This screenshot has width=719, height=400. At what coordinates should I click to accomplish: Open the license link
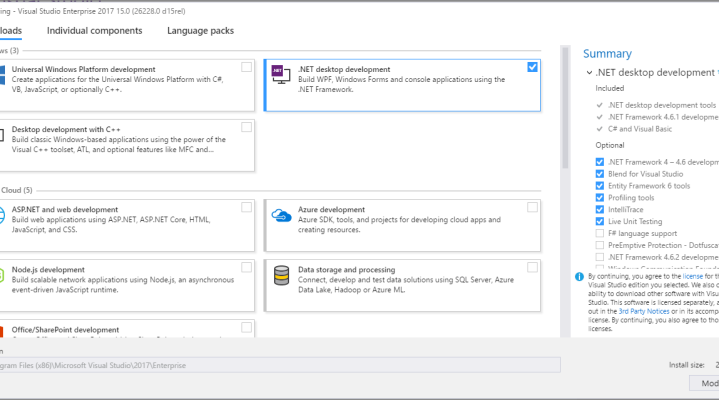pyautogui.click(x=692, y=276)
